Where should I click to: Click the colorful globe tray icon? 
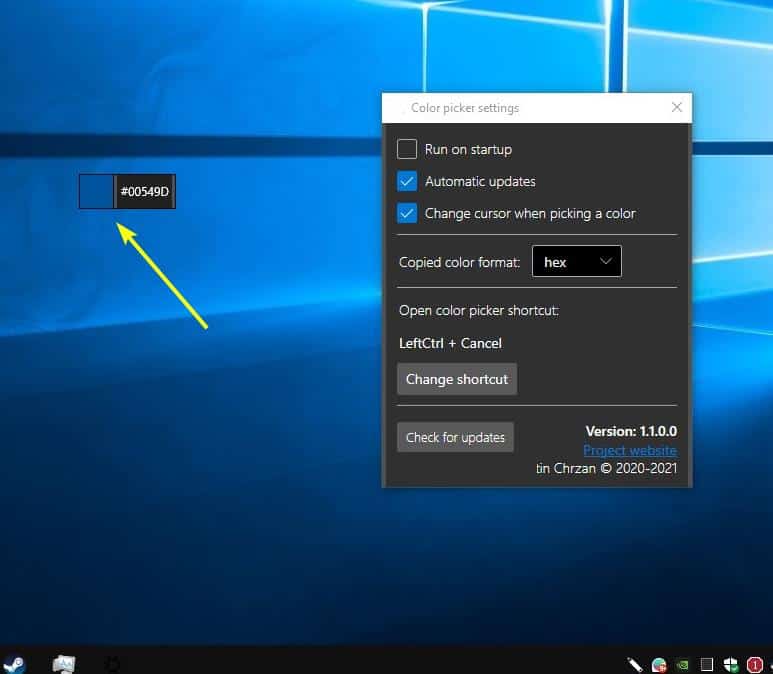(x=659, y=665)
